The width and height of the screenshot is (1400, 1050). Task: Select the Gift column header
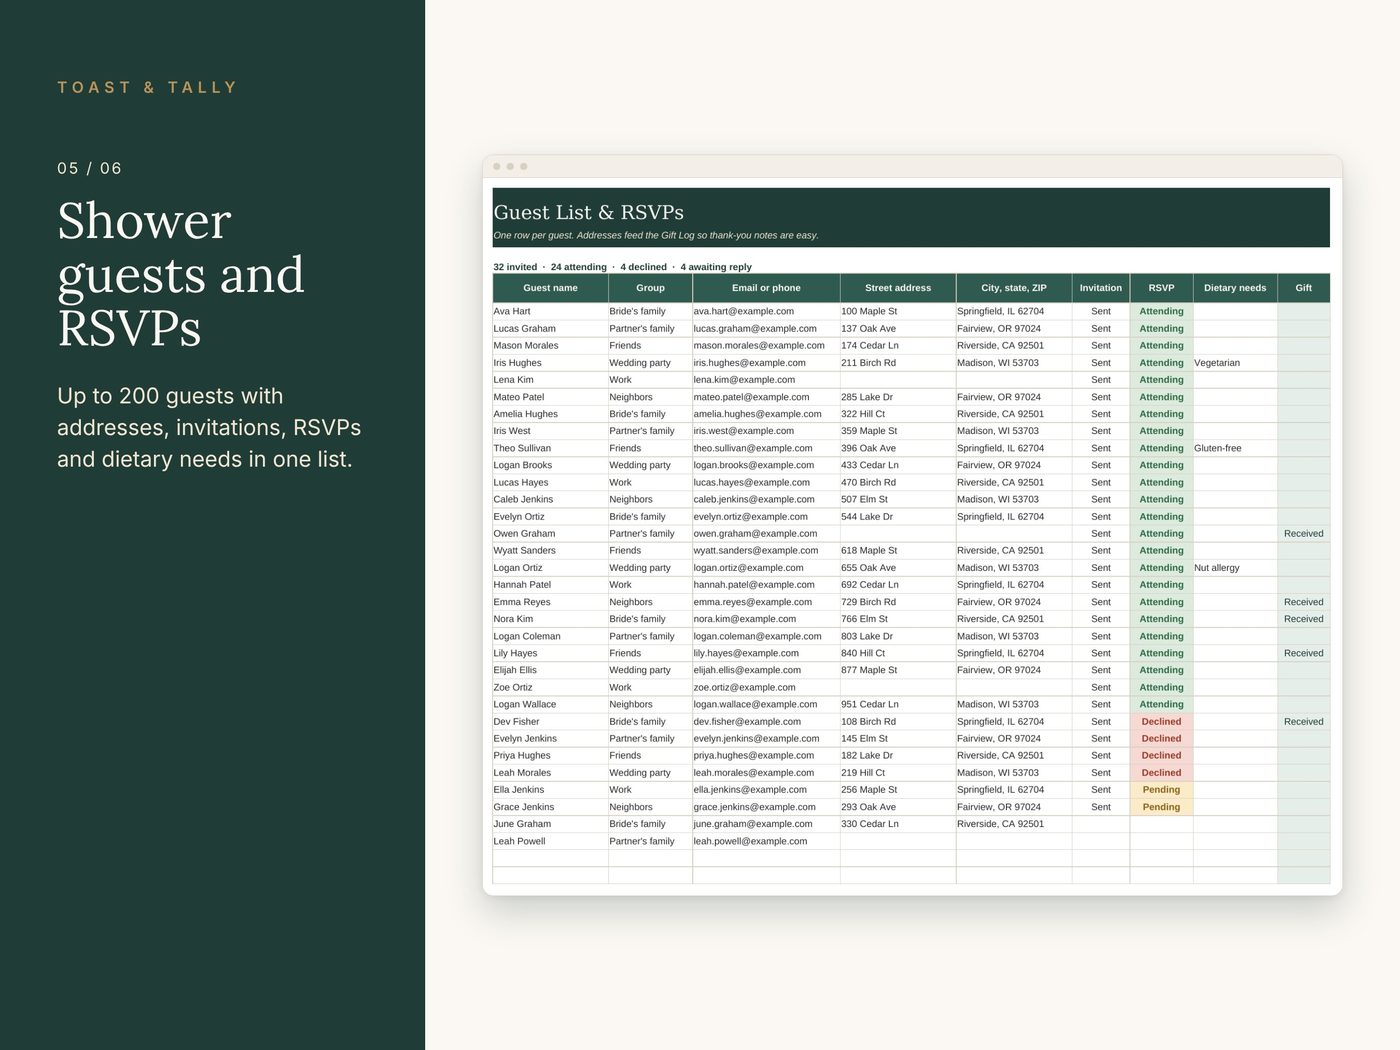point(1304,288)
